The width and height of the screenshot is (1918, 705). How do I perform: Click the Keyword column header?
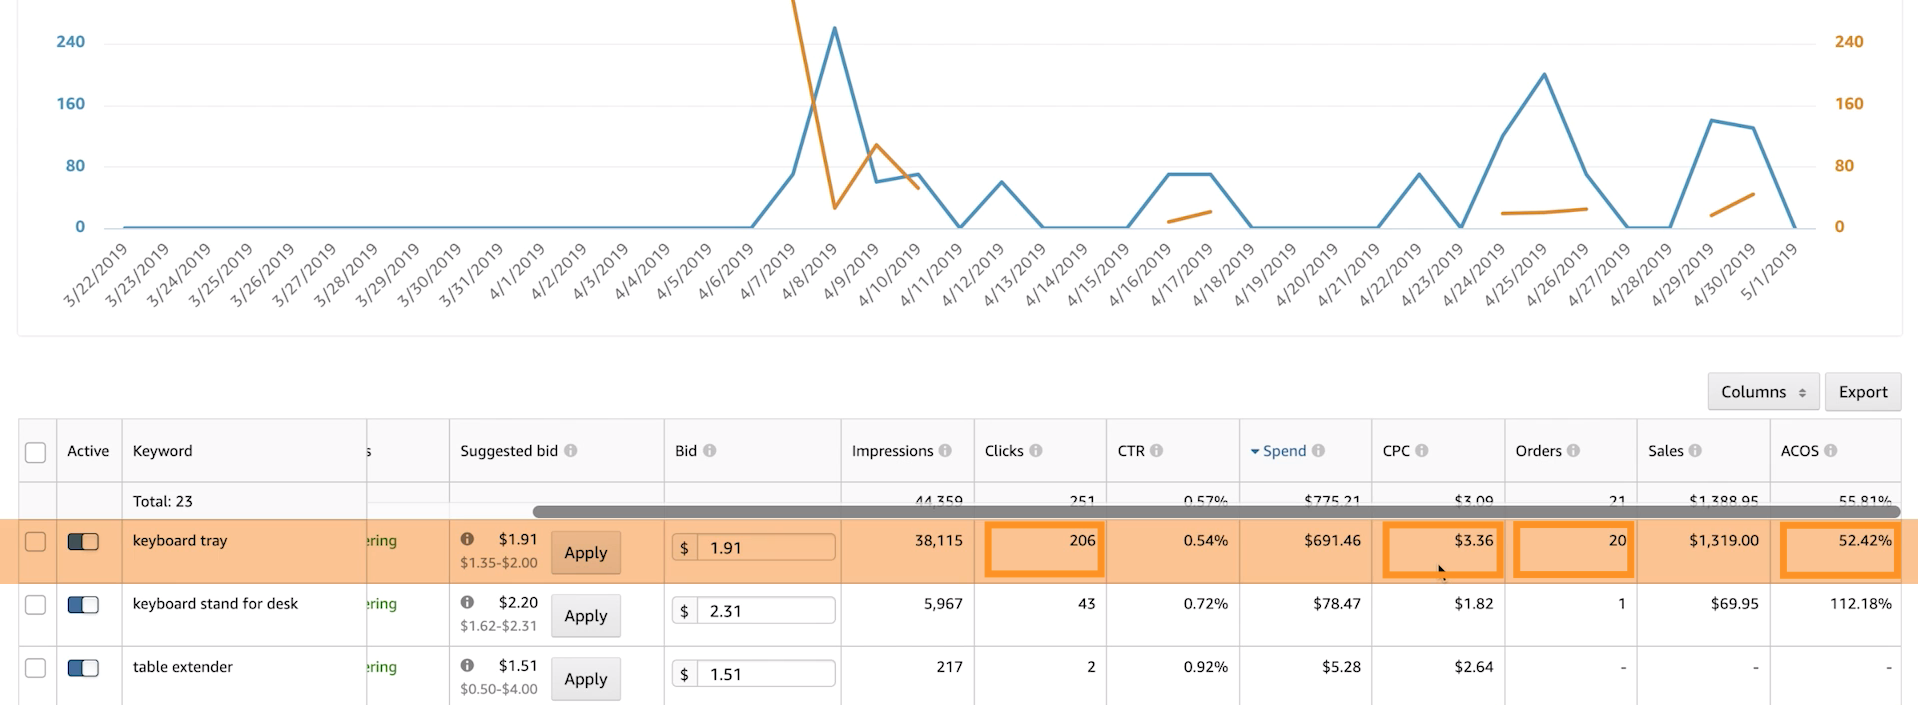point(162,451)
